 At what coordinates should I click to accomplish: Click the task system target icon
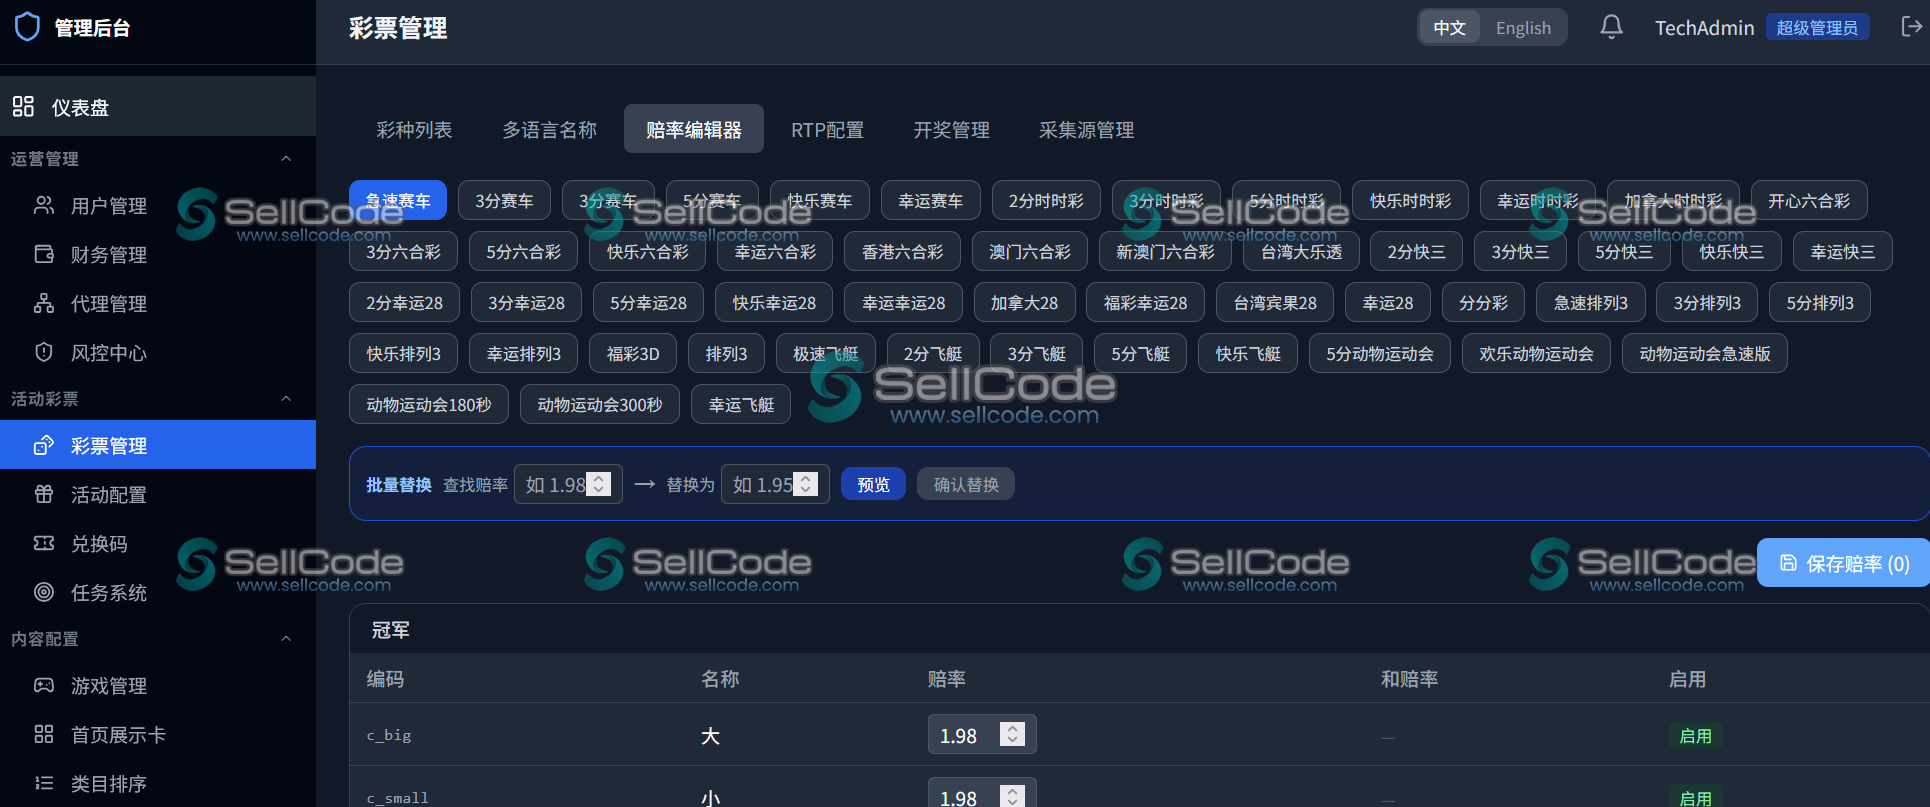pyautogui.click(x=44, y=592)
